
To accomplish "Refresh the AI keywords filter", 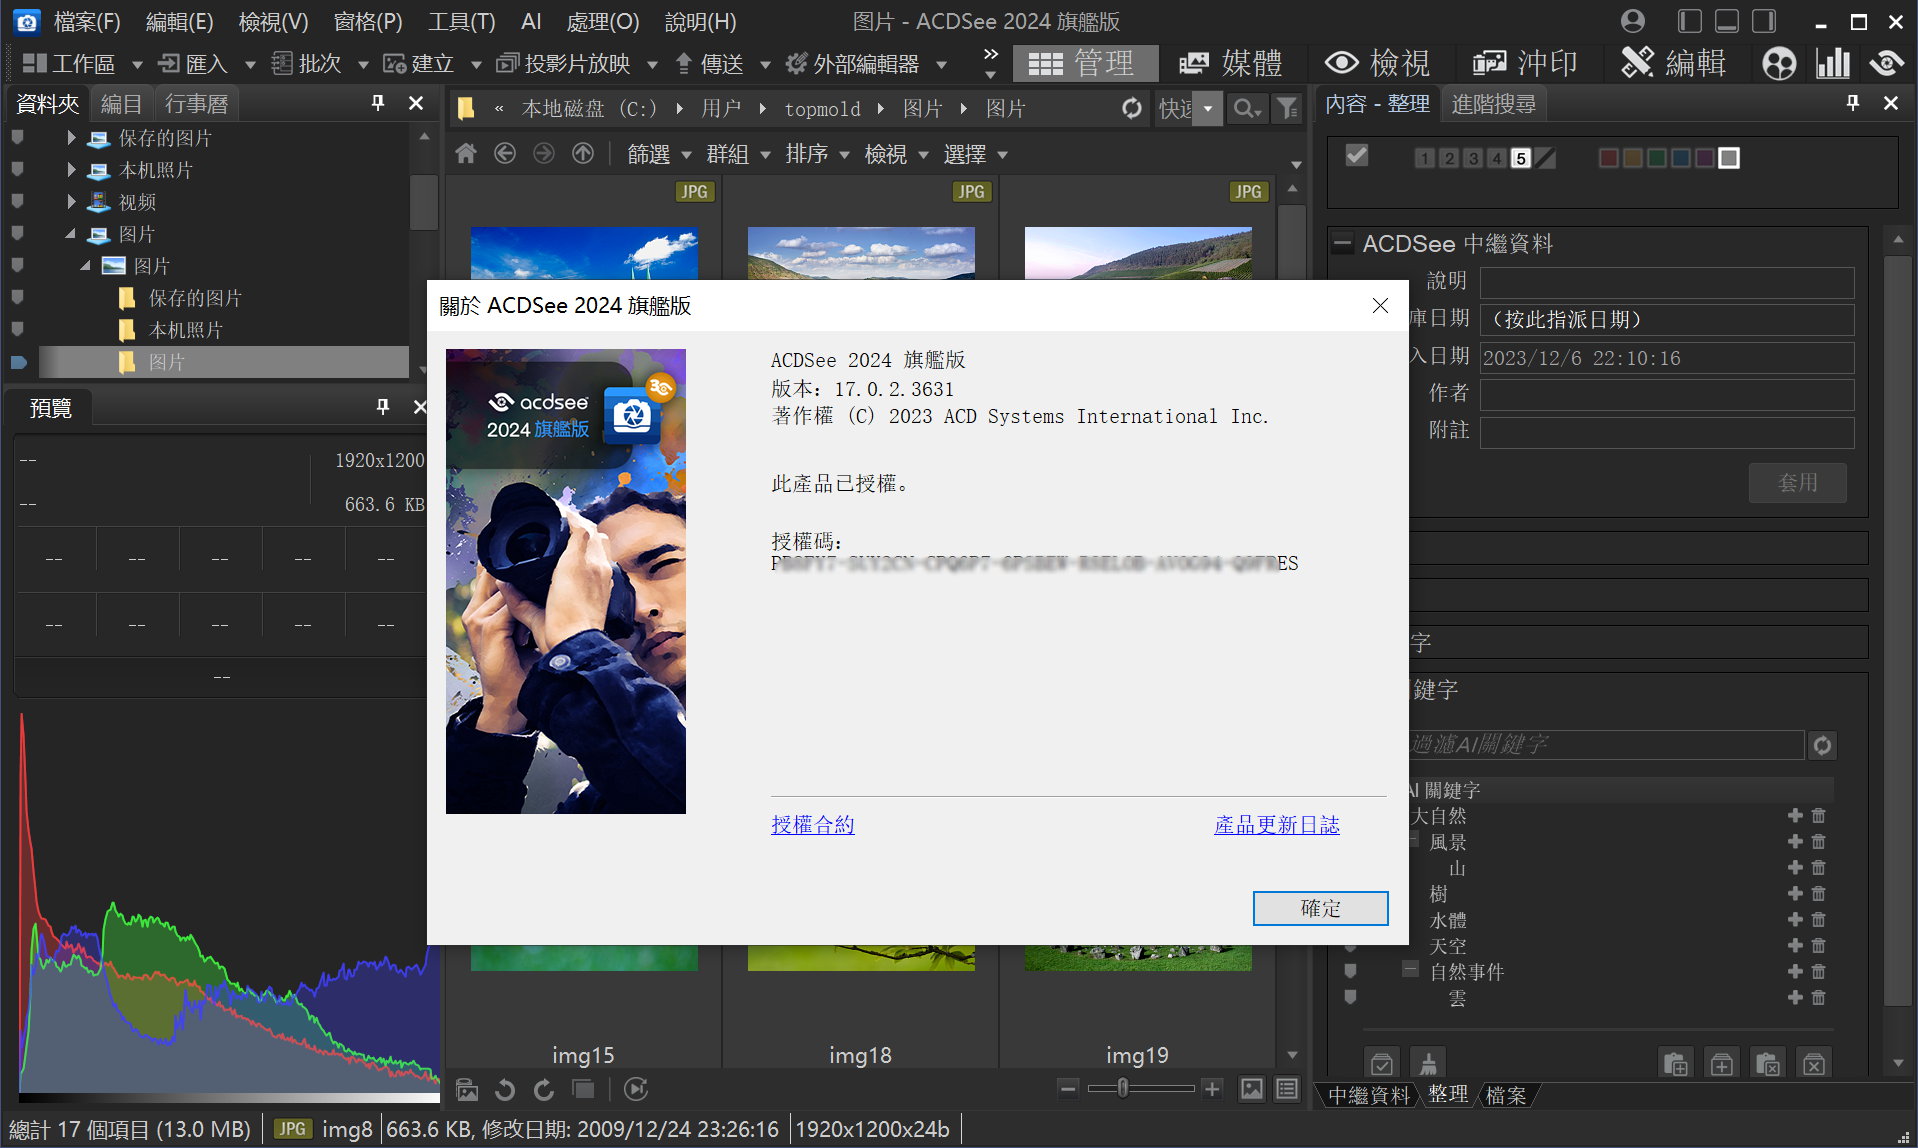I will 1822,745.
